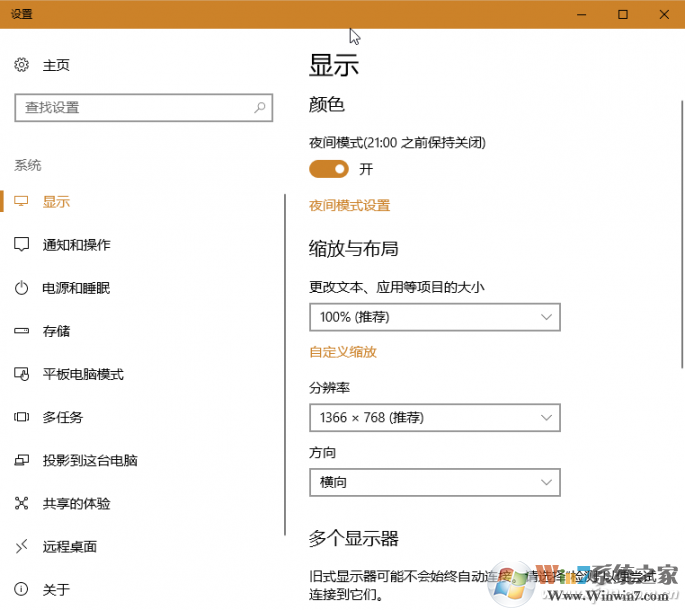685x610 pixels.
Task: Open 远程桌面 settings page
Action: click(69, 546)
